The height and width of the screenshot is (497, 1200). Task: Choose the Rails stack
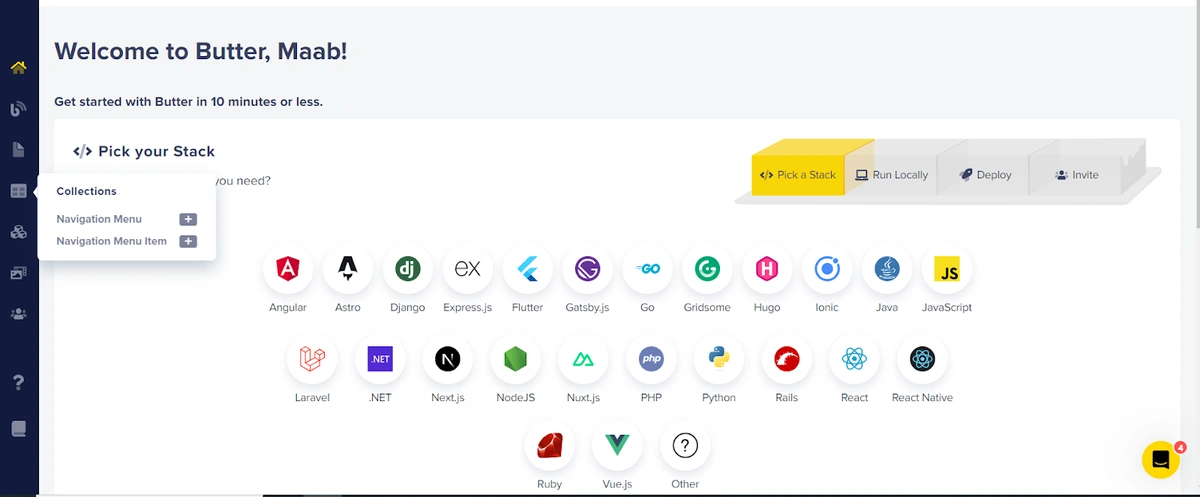tap(787, 359)
